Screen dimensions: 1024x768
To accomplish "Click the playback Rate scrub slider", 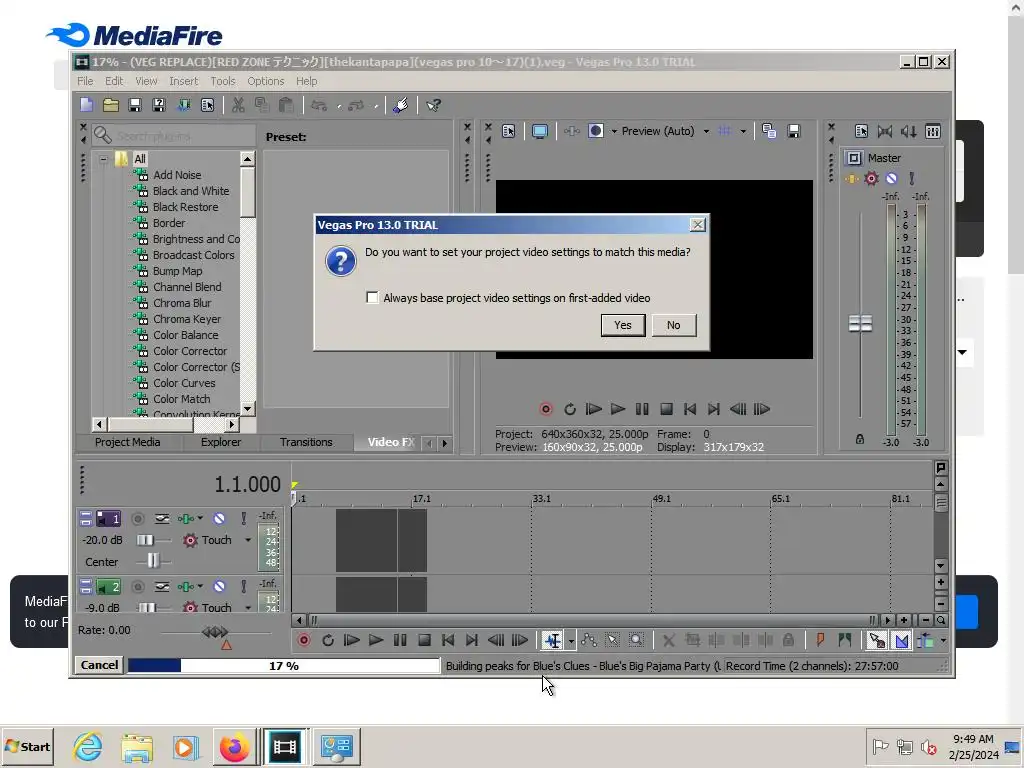I will tap(215, 632).
